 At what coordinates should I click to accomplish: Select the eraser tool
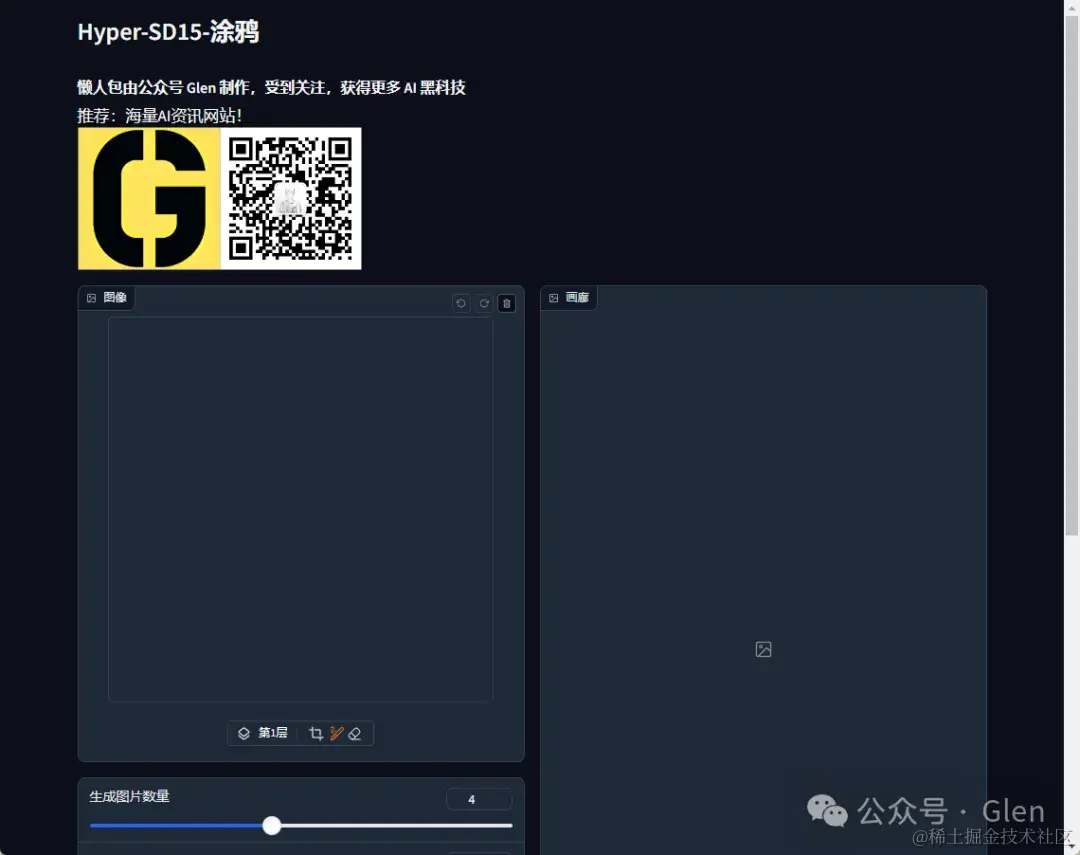point(355,734)
